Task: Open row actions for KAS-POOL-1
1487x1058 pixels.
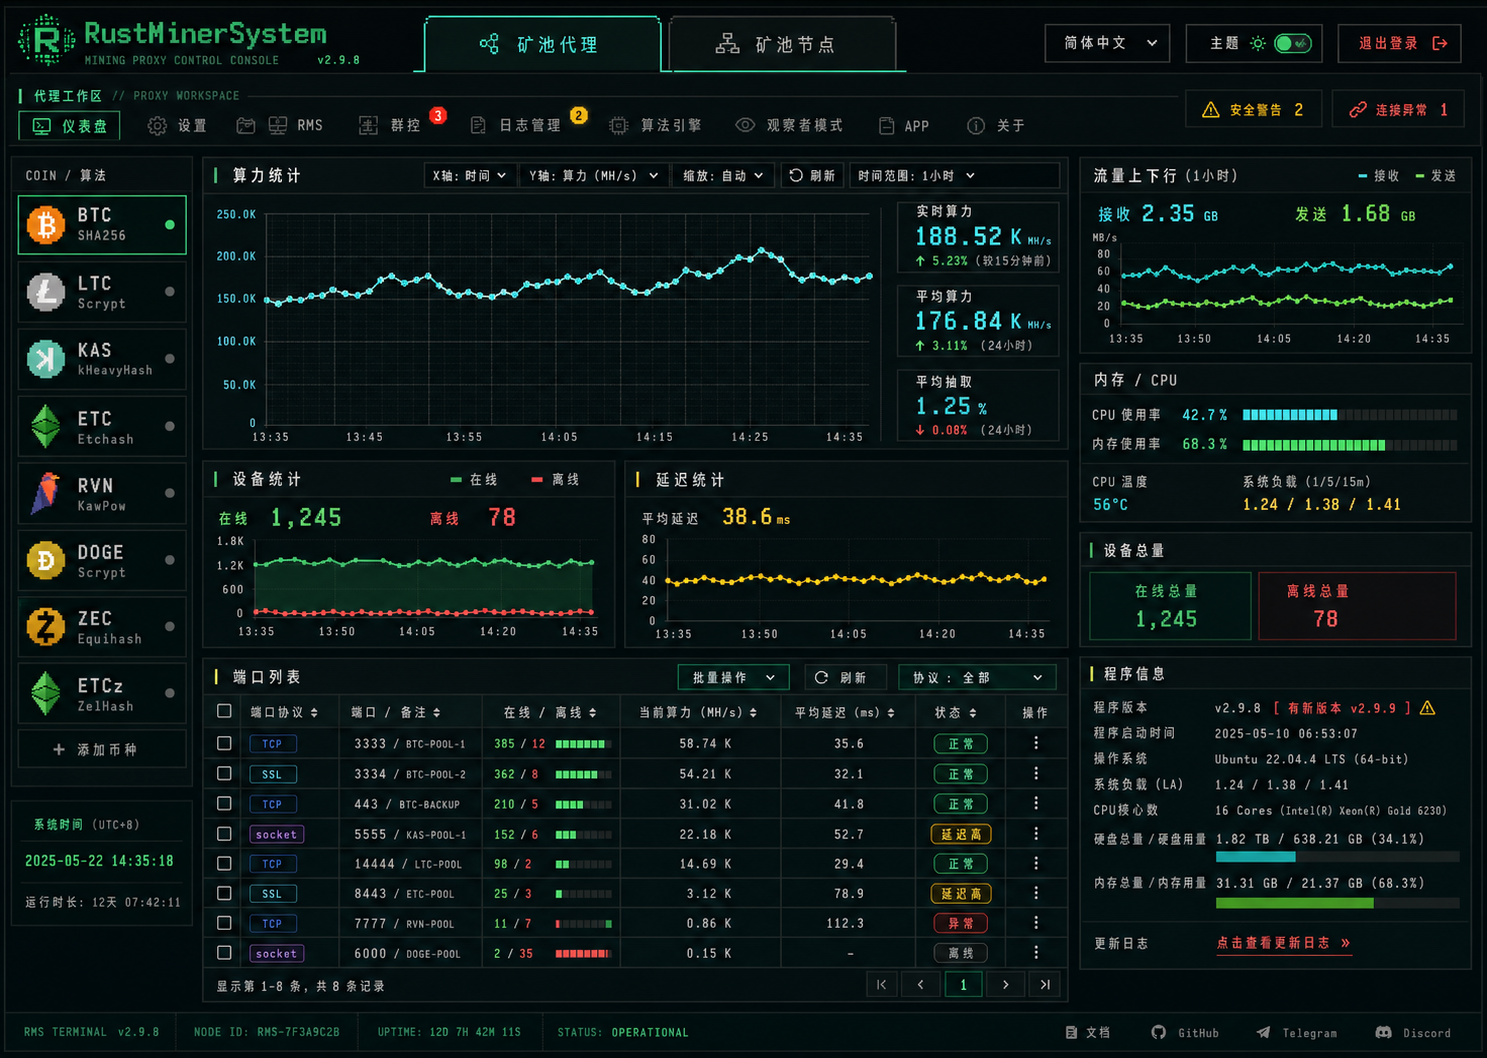Action: pyautogui.click(x=1036, y=833)
